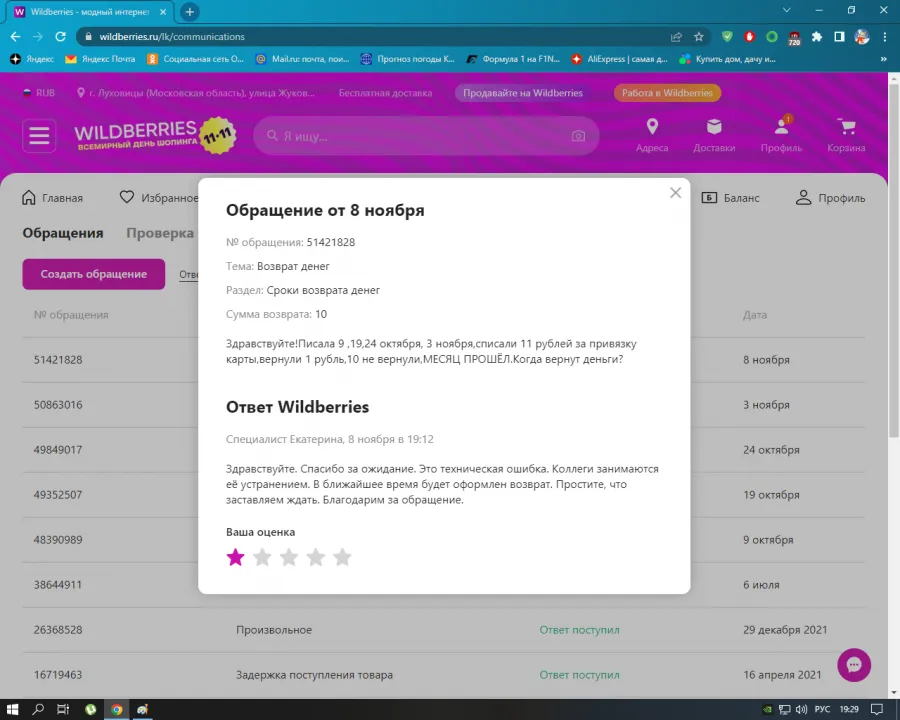
Task: Open the Избранное tab
Action: pos(159,198)
